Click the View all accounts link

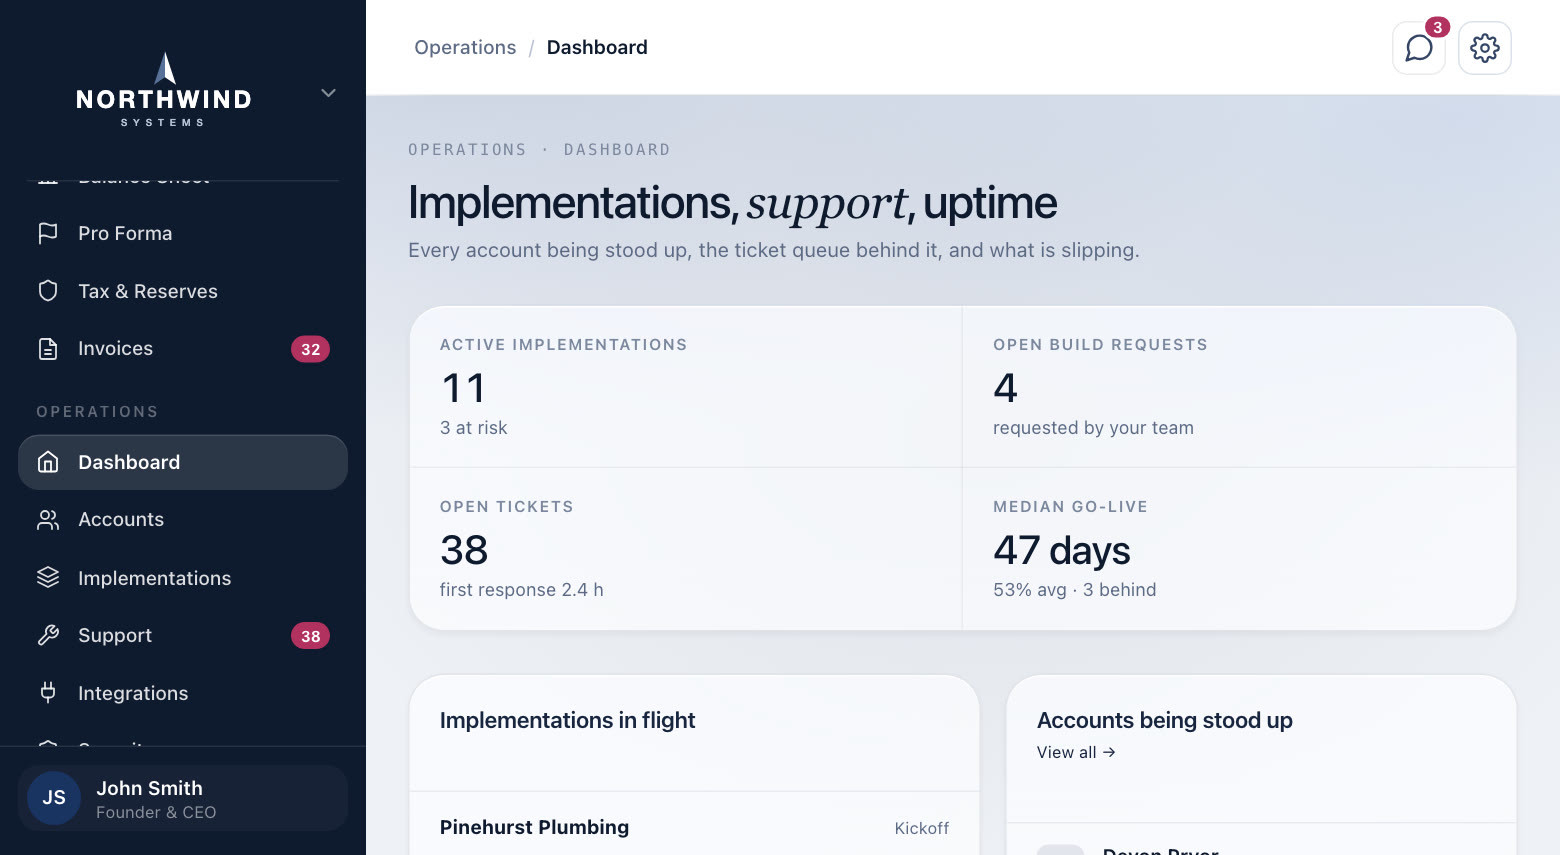(1076, 752)
